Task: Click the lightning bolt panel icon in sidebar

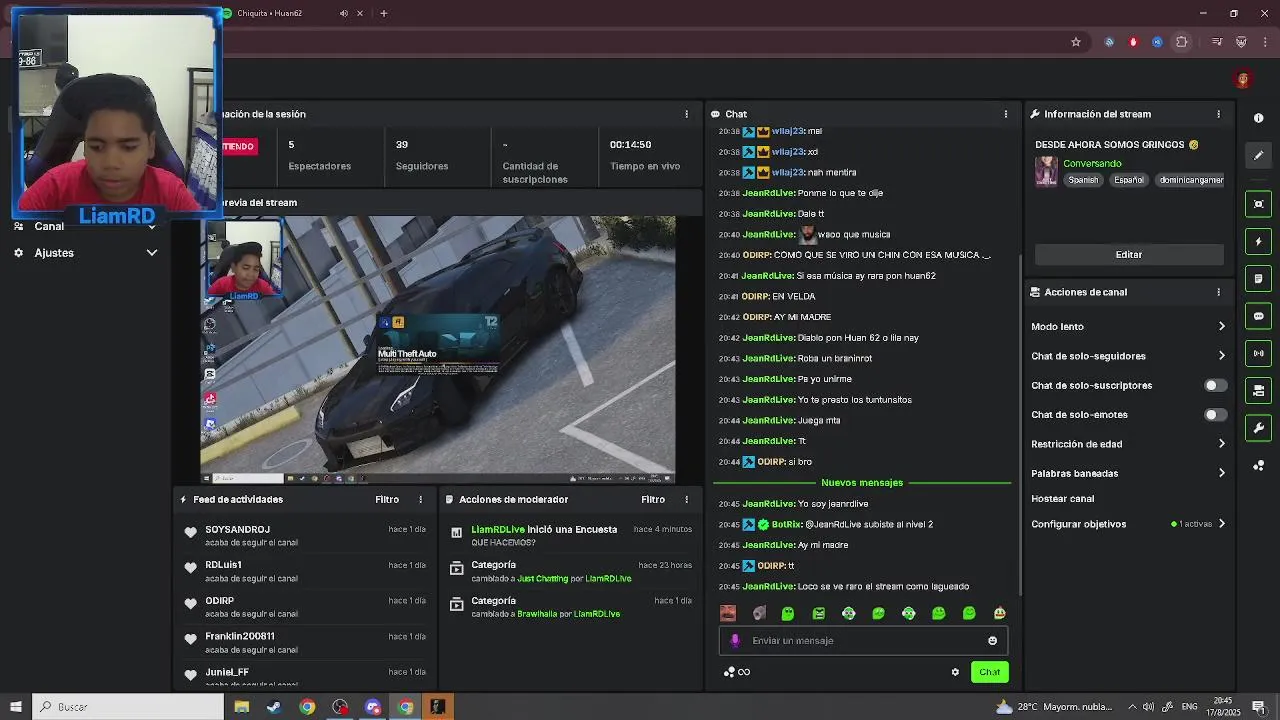Action: point(1258,241)
